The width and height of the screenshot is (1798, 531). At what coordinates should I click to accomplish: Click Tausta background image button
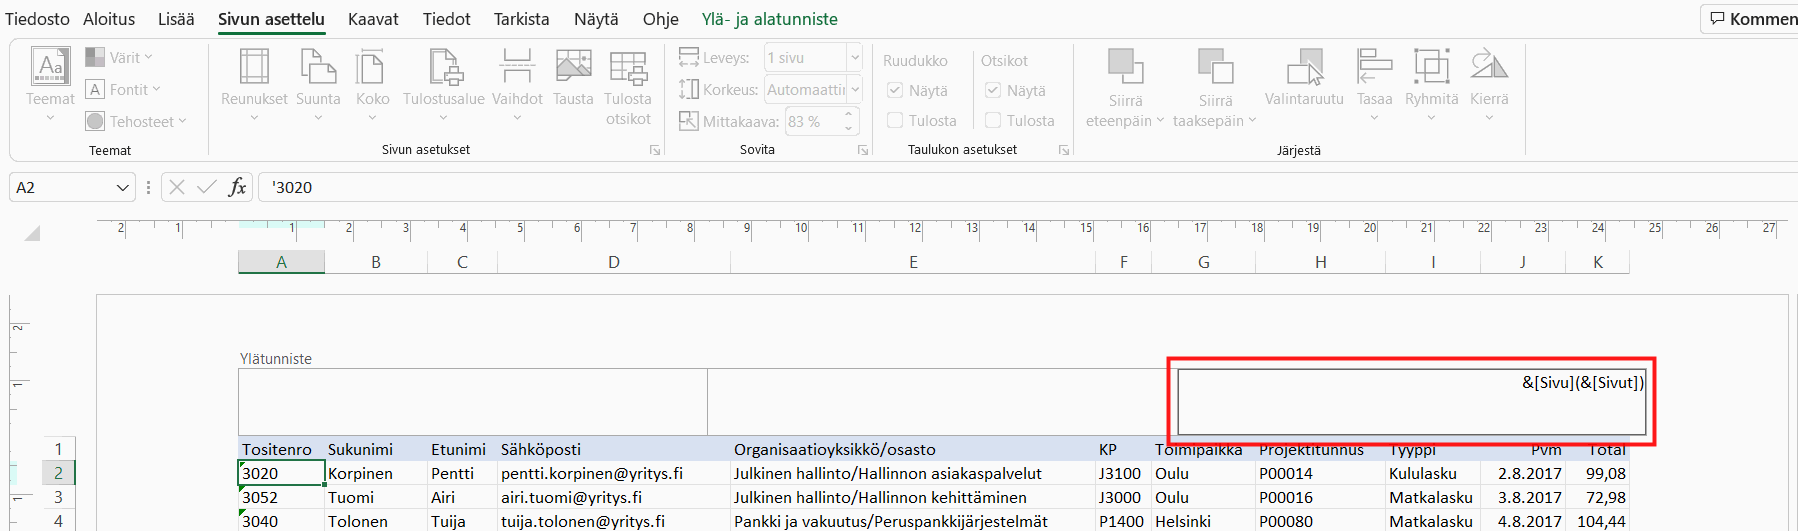point(573,78)
